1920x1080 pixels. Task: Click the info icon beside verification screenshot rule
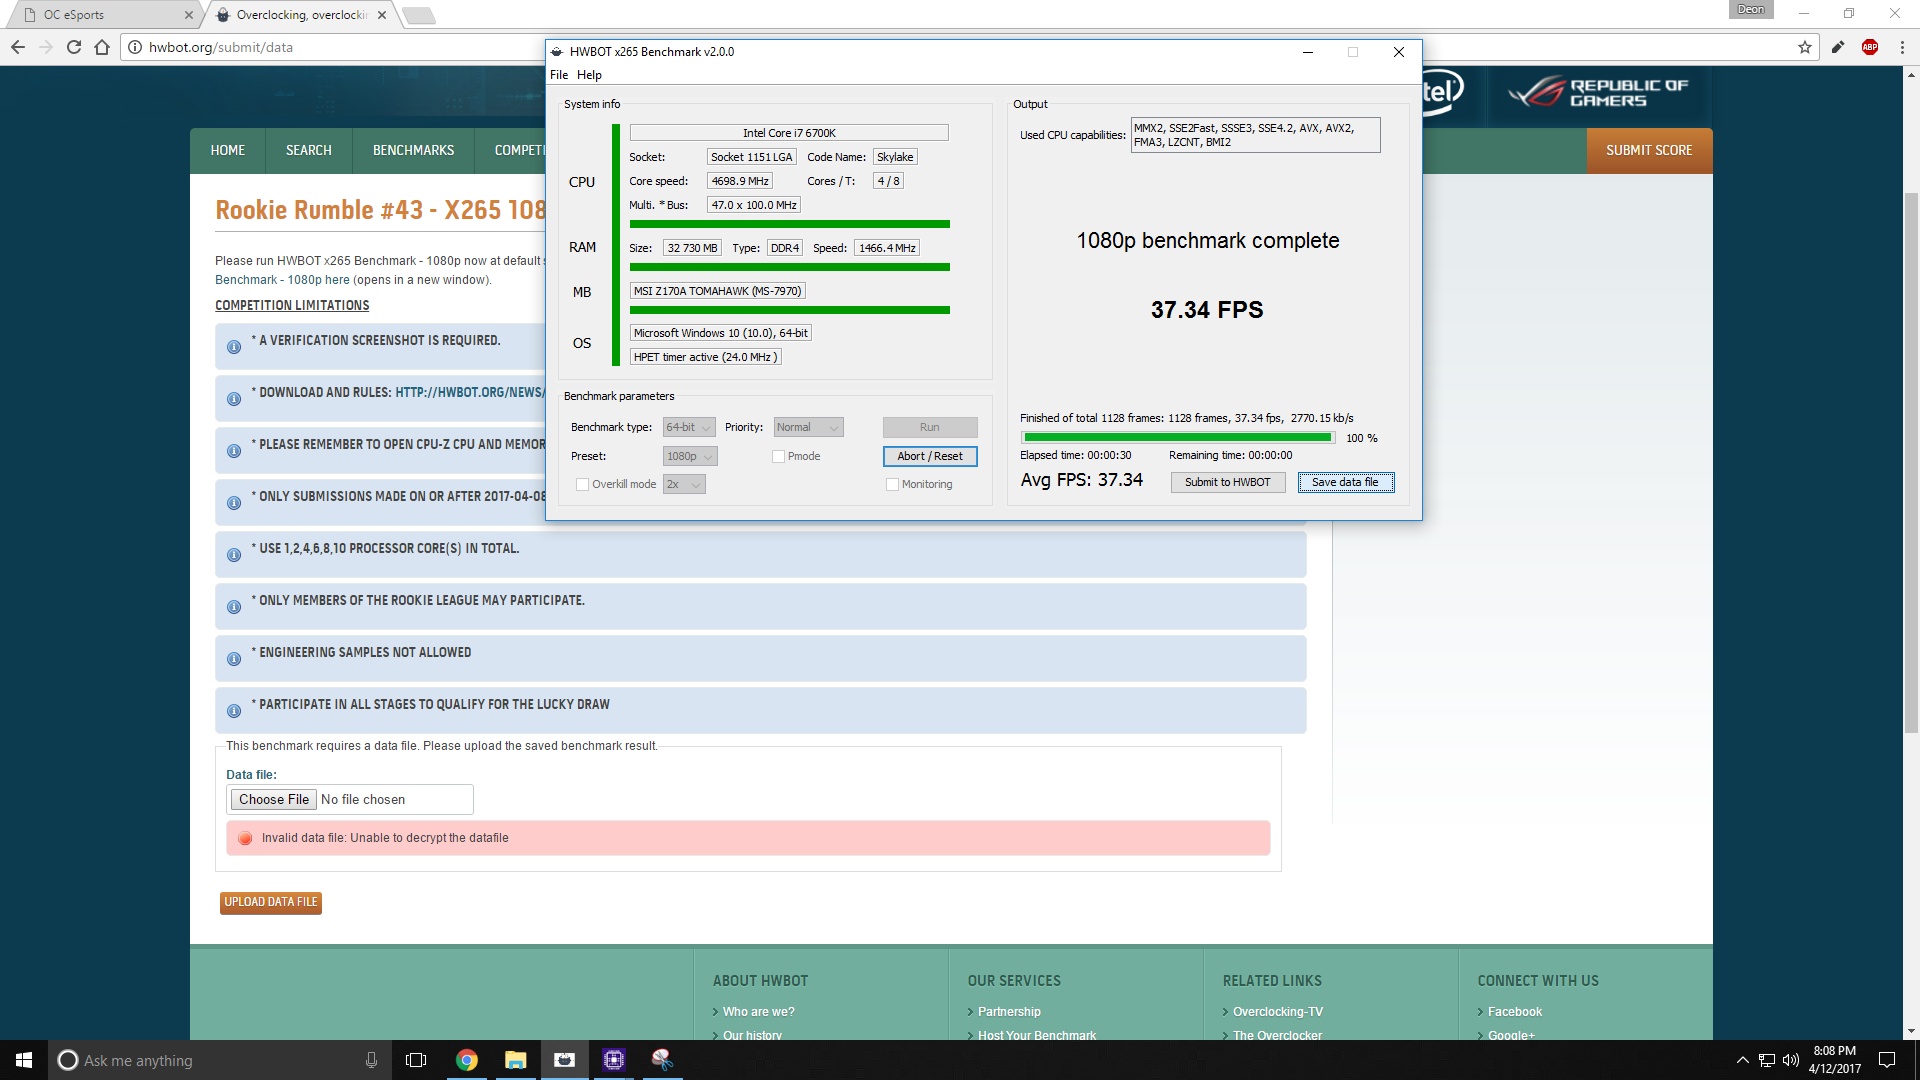coord(234,347)
